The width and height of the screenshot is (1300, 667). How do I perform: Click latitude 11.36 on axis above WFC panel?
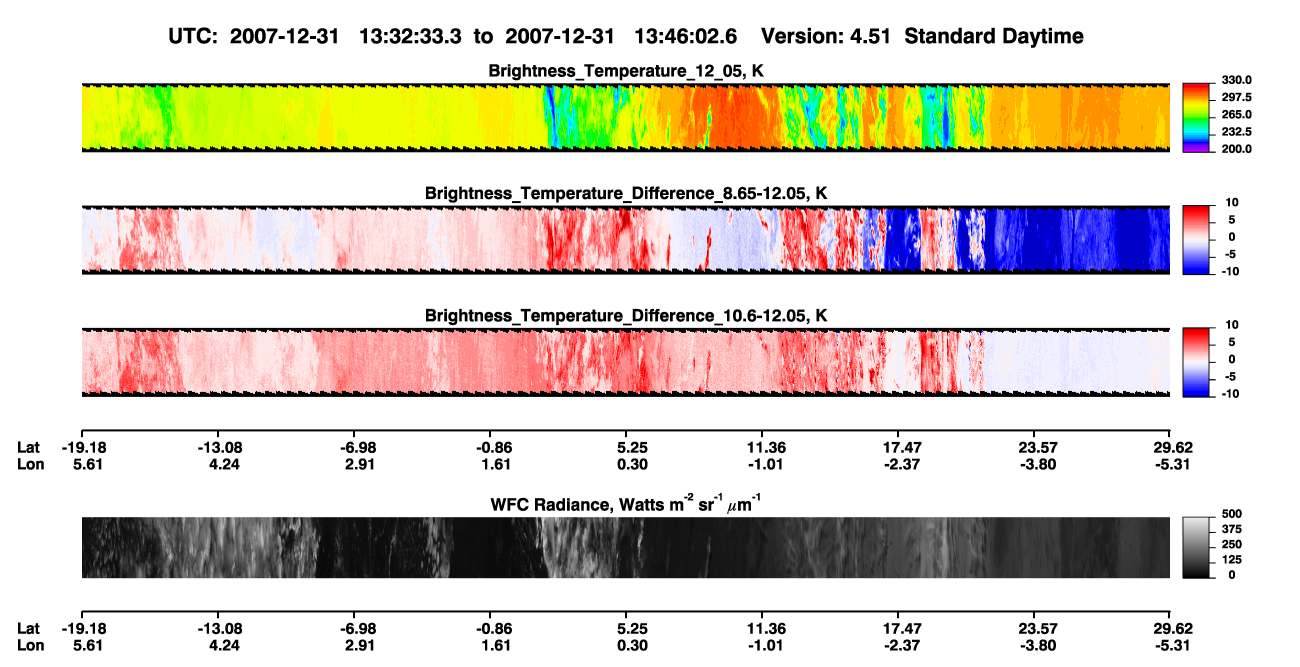click(x=764, y=447)
